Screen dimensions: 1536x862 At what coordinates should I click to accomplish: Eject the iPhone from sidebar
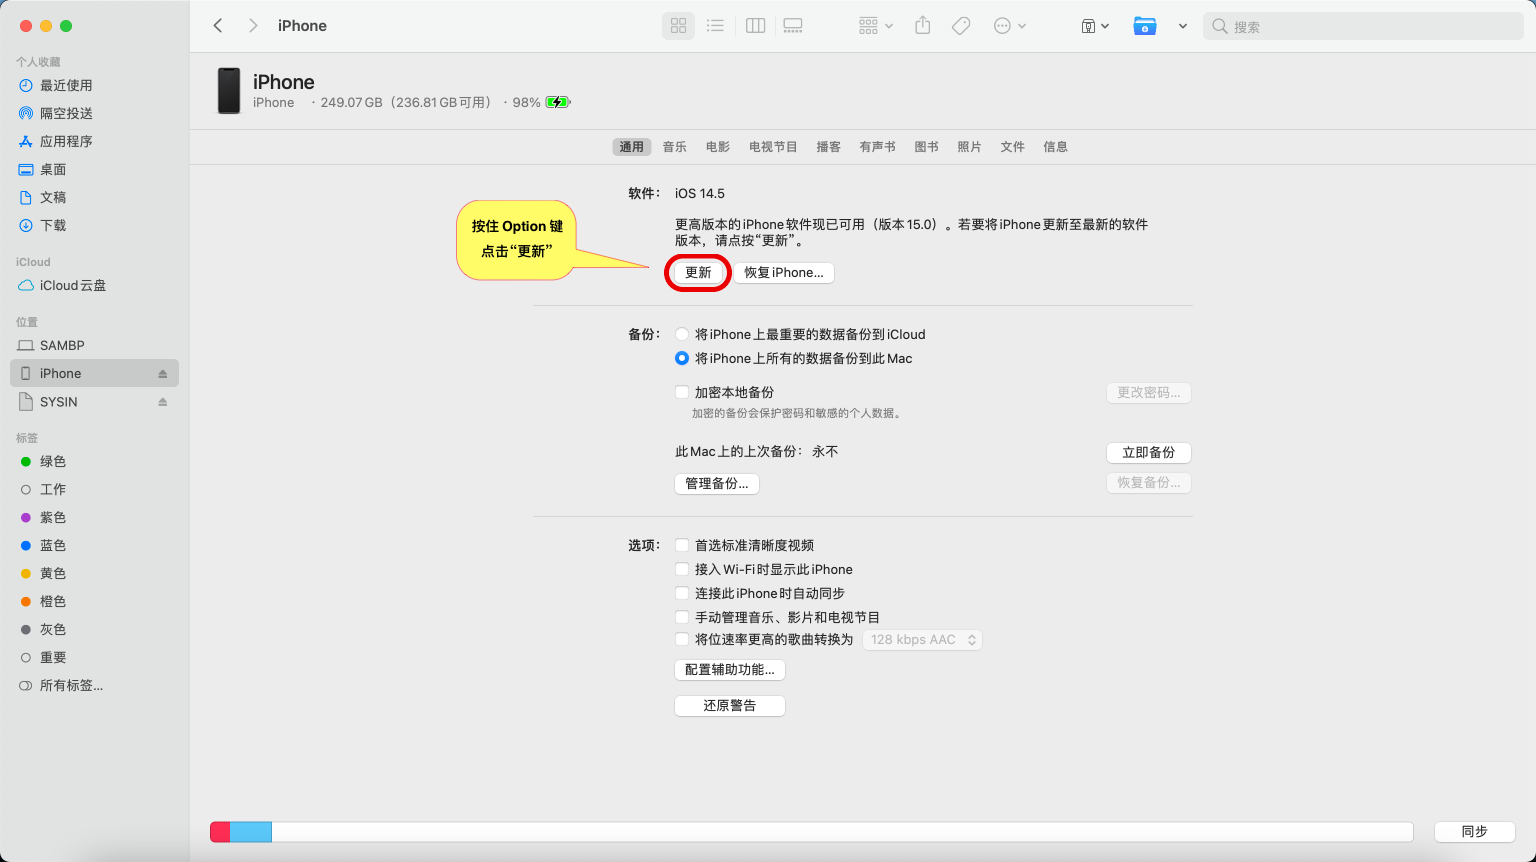(163, 373)
